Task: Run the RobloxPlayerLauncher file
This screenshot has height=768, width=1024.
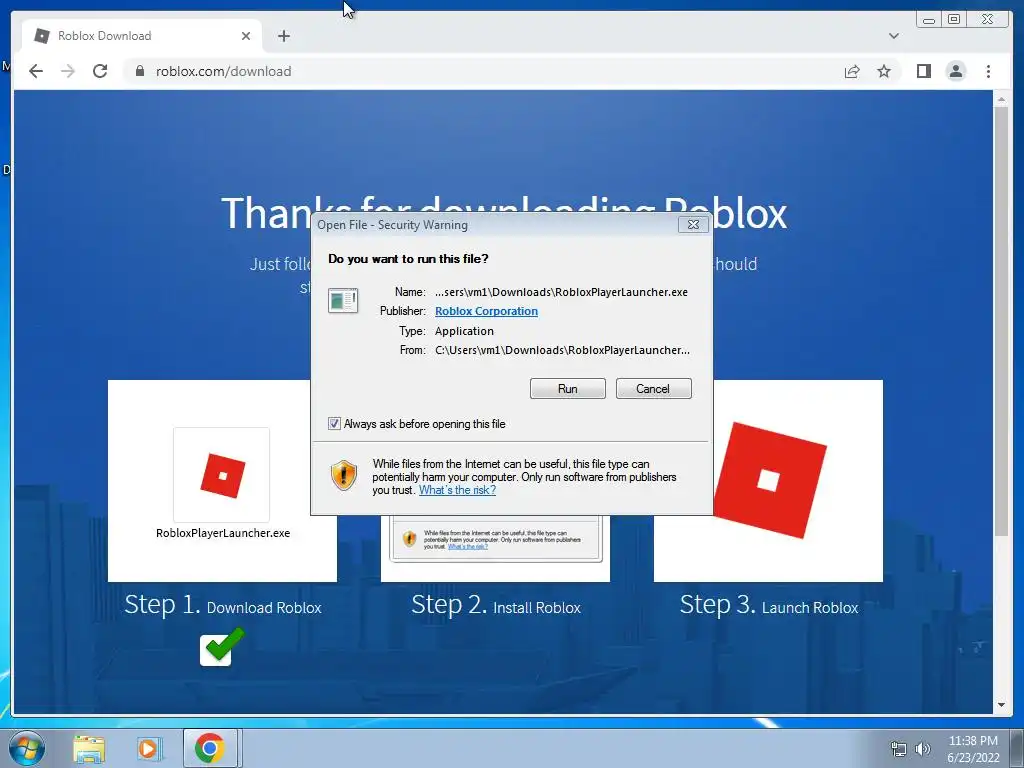Action: tap(568, 389)
